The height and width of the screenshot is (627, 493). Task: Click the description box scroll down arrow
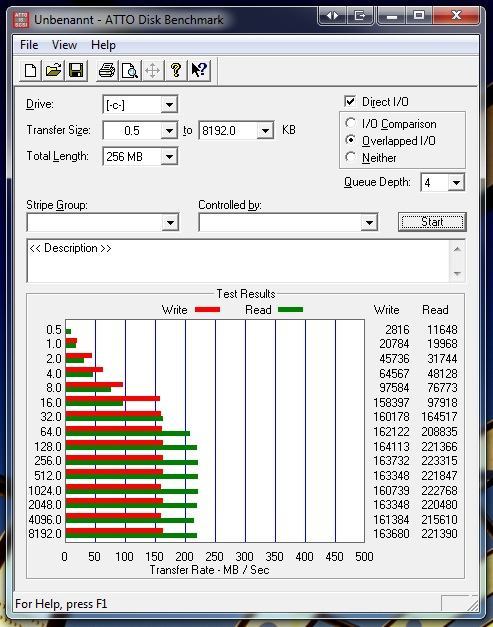[457, 274]
